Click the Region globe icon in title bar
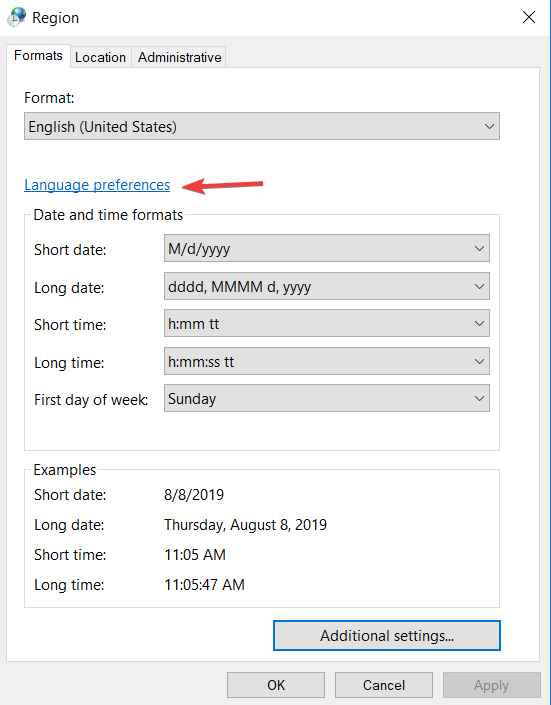The image size is (551, 705). (x=17, y=17)
